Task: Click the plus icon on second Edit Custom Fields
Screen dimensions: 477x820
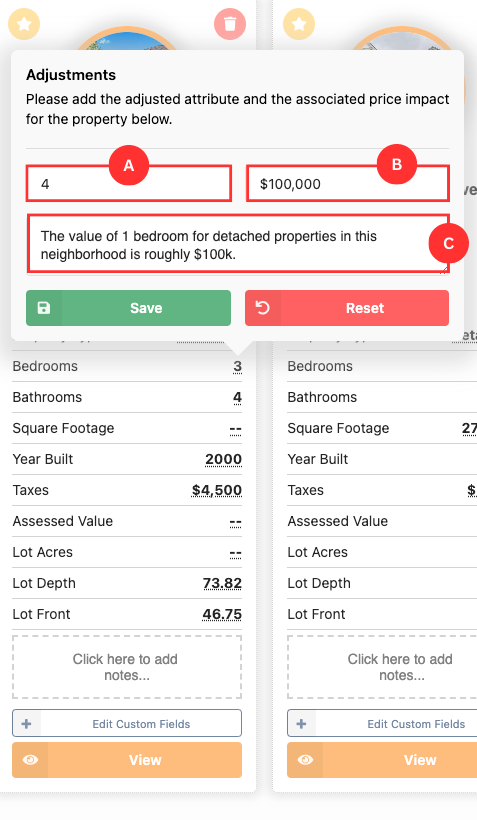Action: [x=301, y=724]
